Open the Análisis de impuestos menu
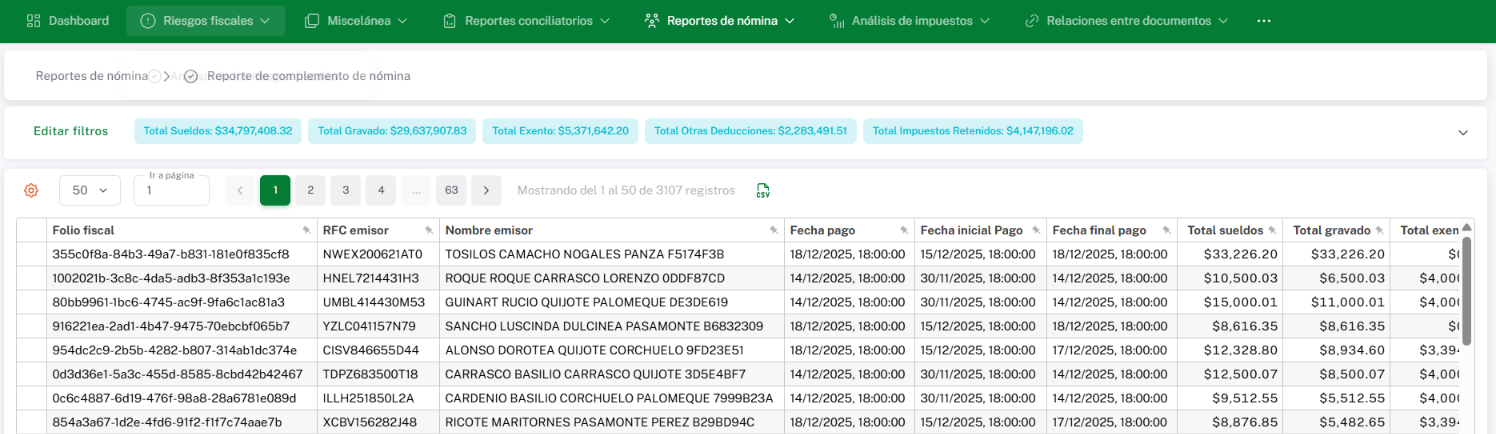The height and width of the screenshot is (434, 1496). click(908, 20)
